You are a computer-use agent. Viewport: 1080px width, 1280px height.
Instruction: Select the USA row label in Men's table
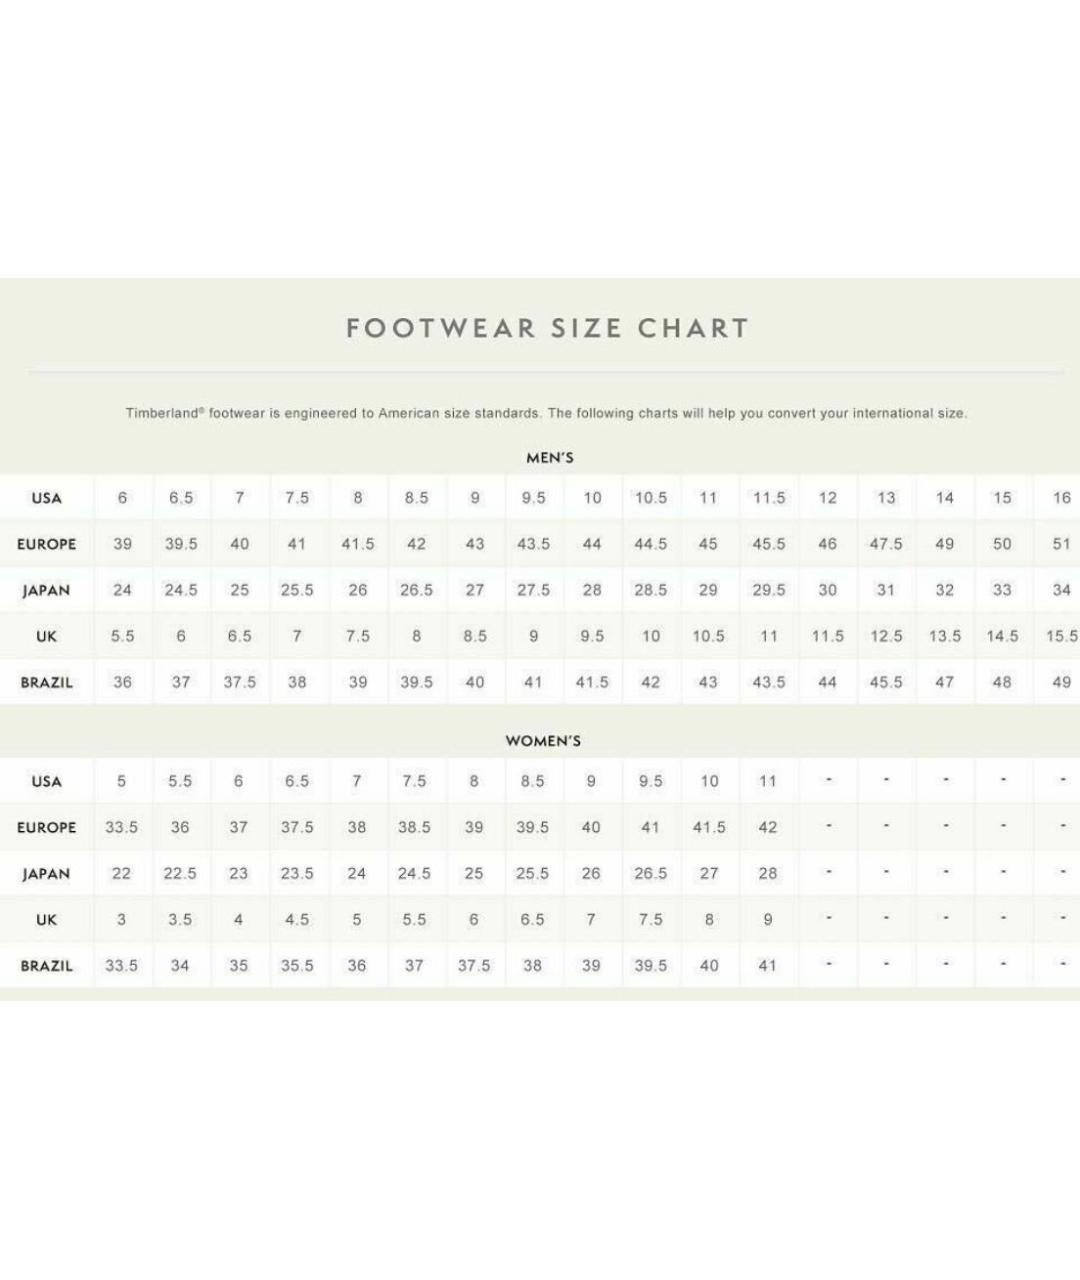tap(46, 498)
